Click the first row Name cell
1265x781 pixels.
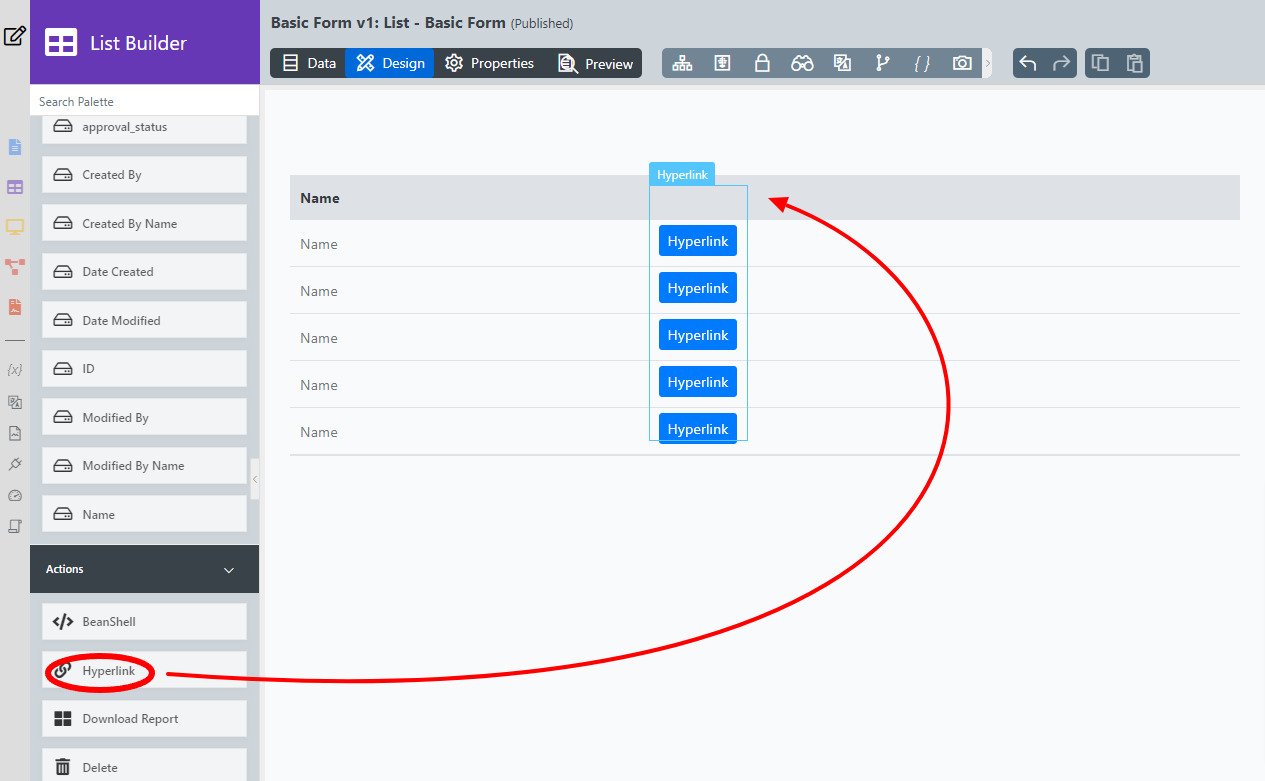click(x=319, y=244)
